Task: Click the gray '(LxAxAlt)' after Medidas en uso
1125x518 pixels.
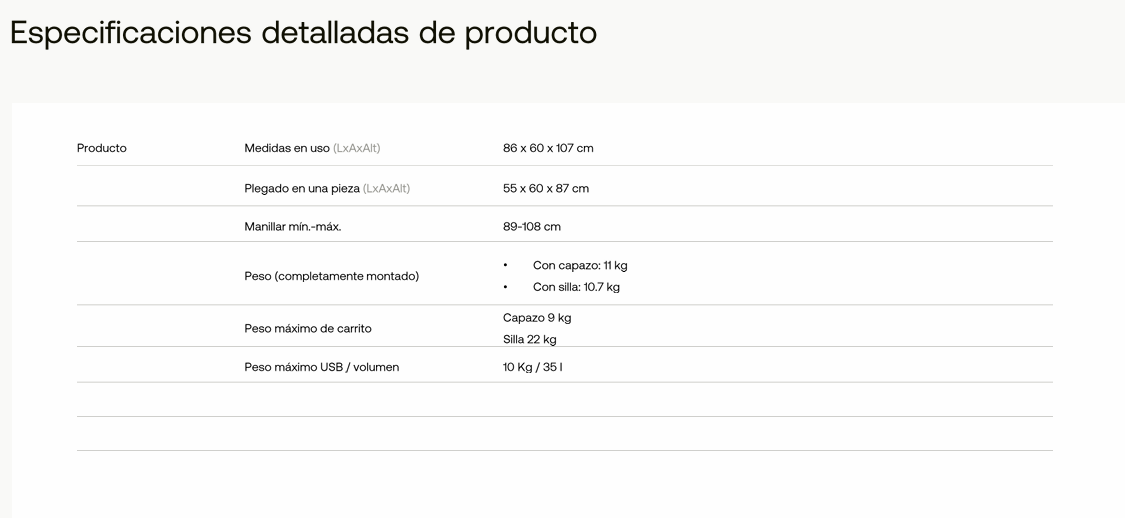Action: [x=357, y=149]
